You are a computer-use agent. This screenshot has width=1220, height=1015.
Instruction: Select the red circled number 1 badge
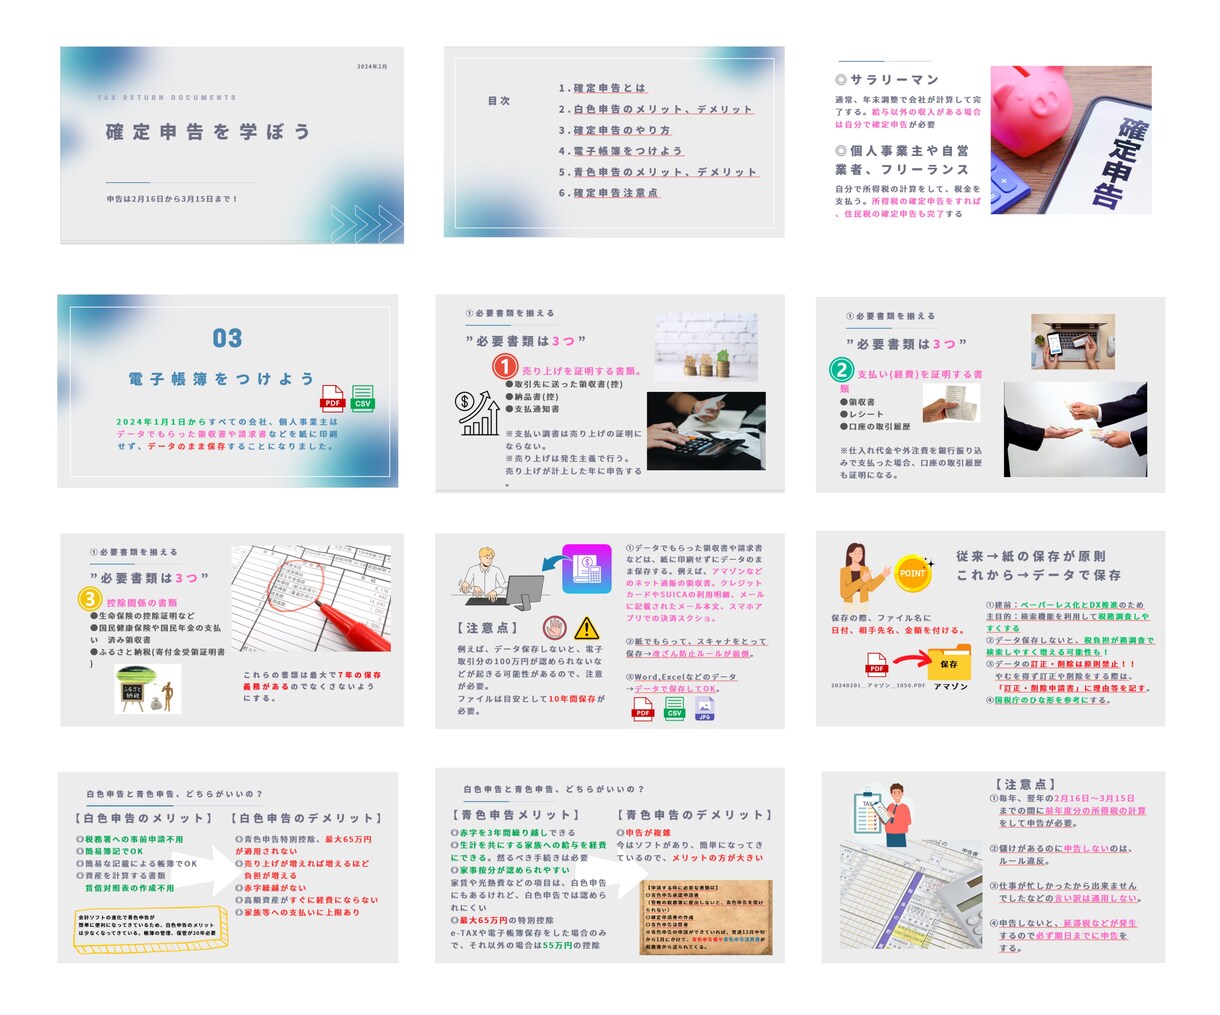[x=505, y=368]
